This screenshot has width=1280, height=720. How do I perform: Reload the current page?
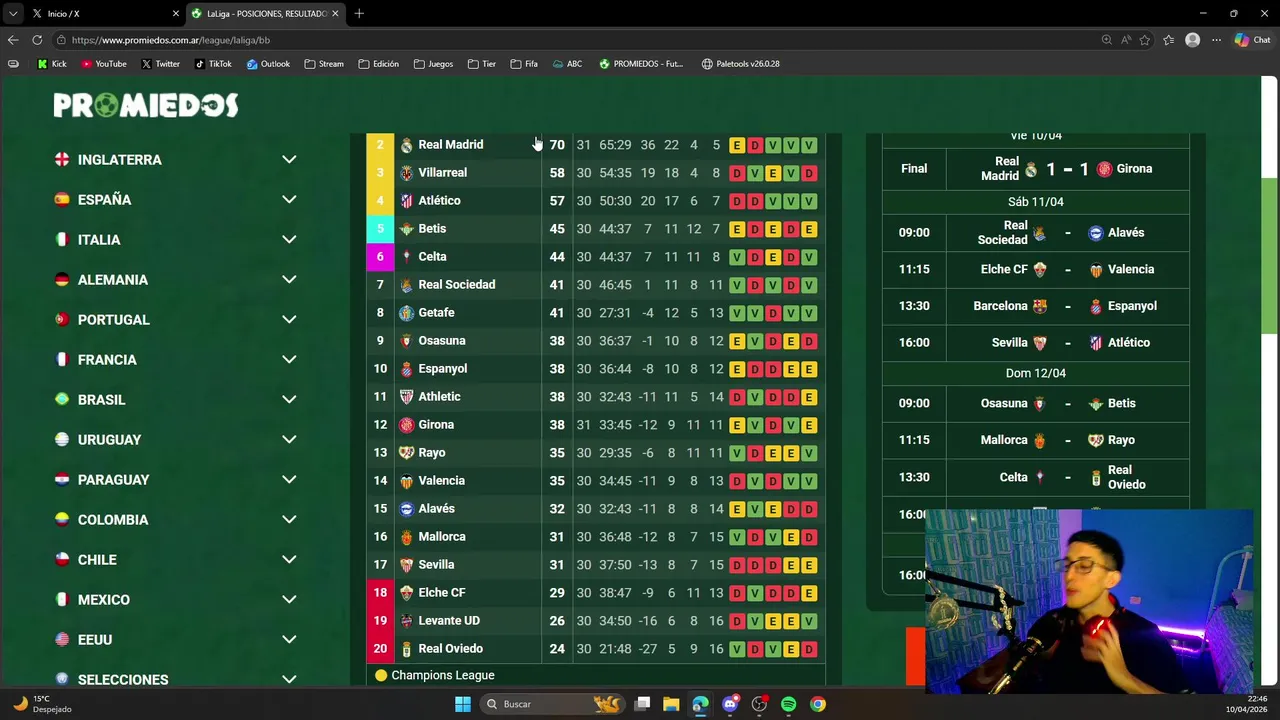pyautogui.click(x=37, y=40)
